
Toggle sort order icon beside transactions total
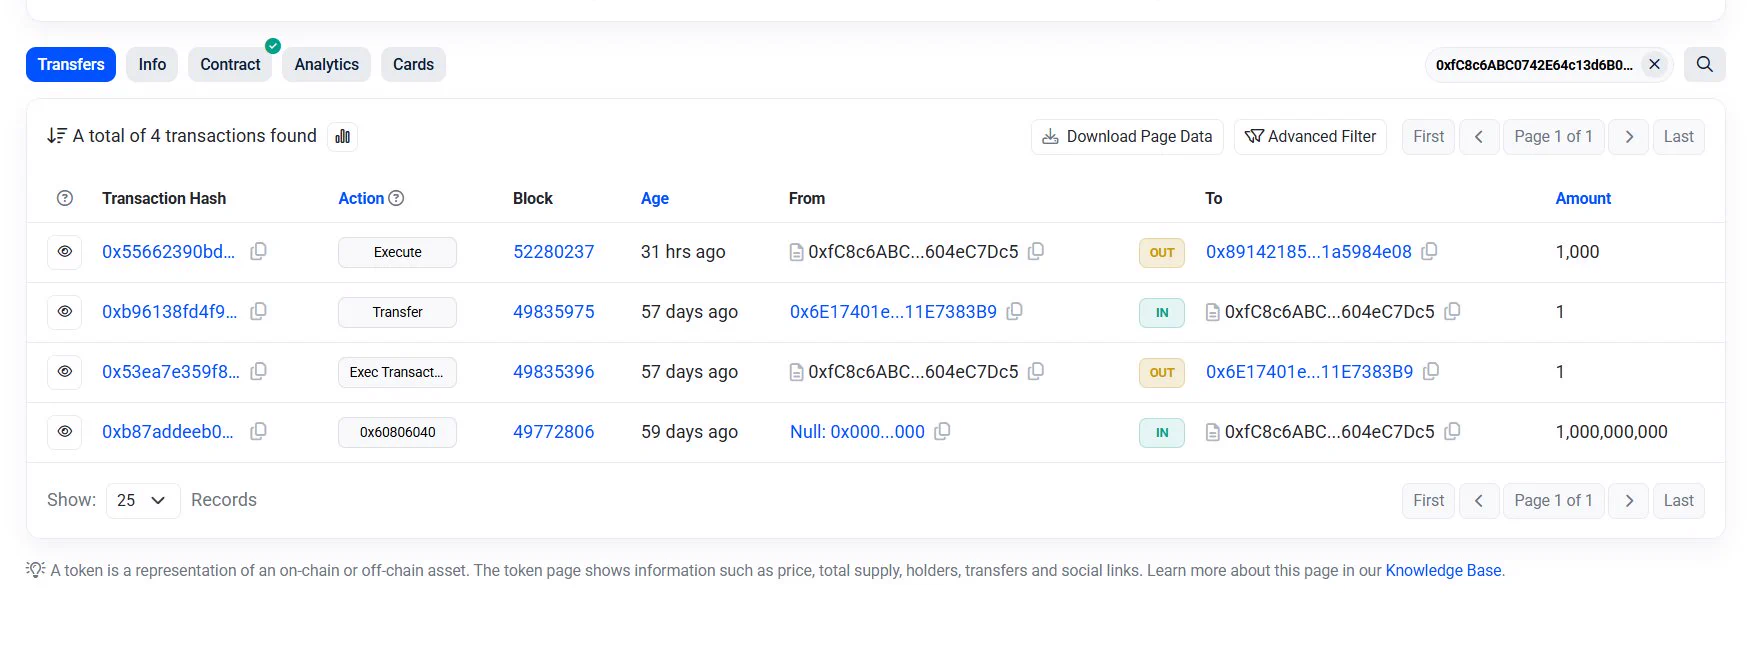[57, 136]
